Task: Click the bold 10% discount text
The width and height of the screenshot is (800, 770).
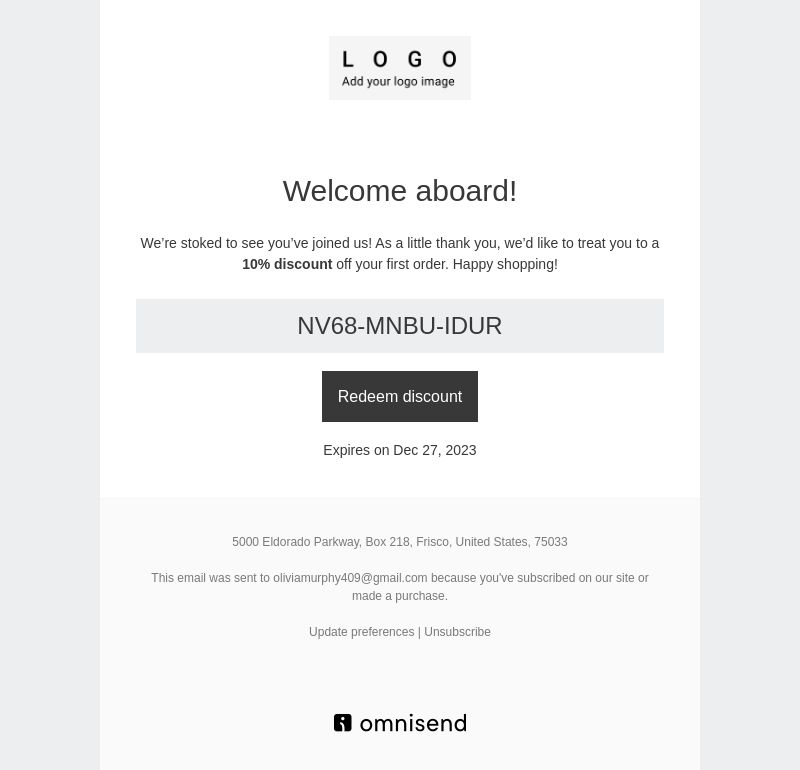Action: tap(287, 264)
